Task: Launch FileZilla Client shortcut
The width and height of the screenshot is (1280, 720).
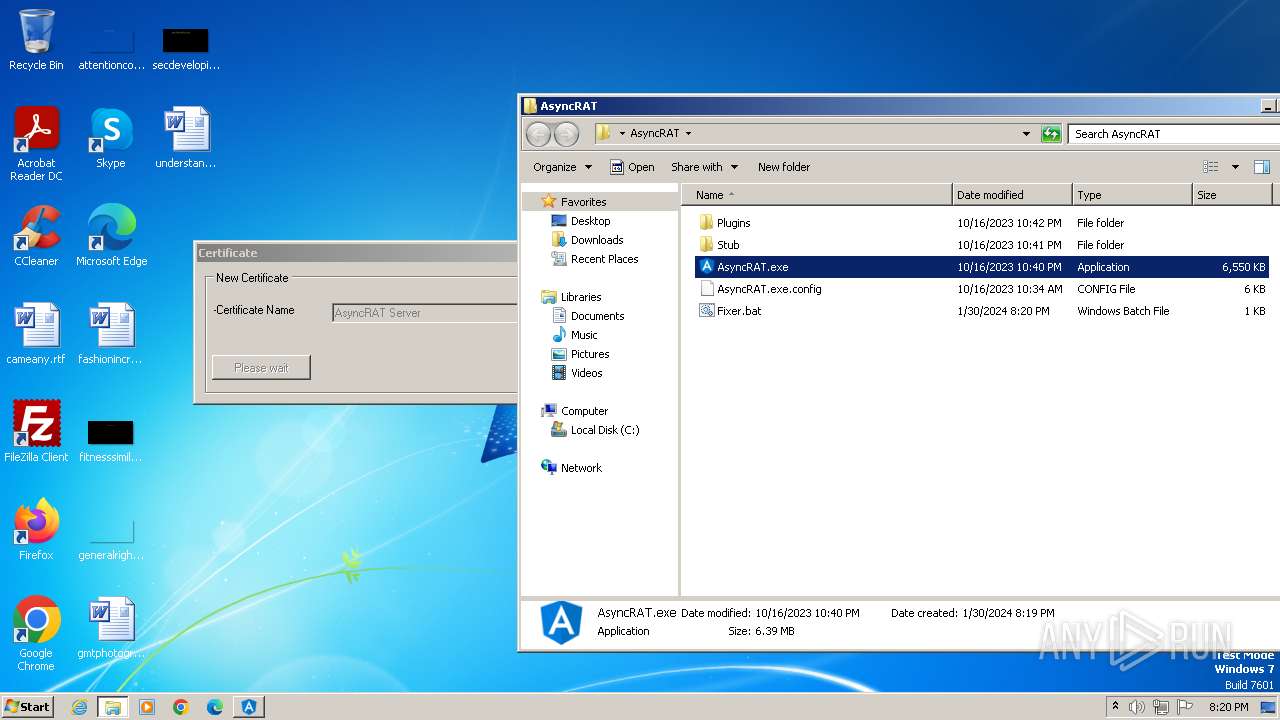Action: tap(36, 432)
